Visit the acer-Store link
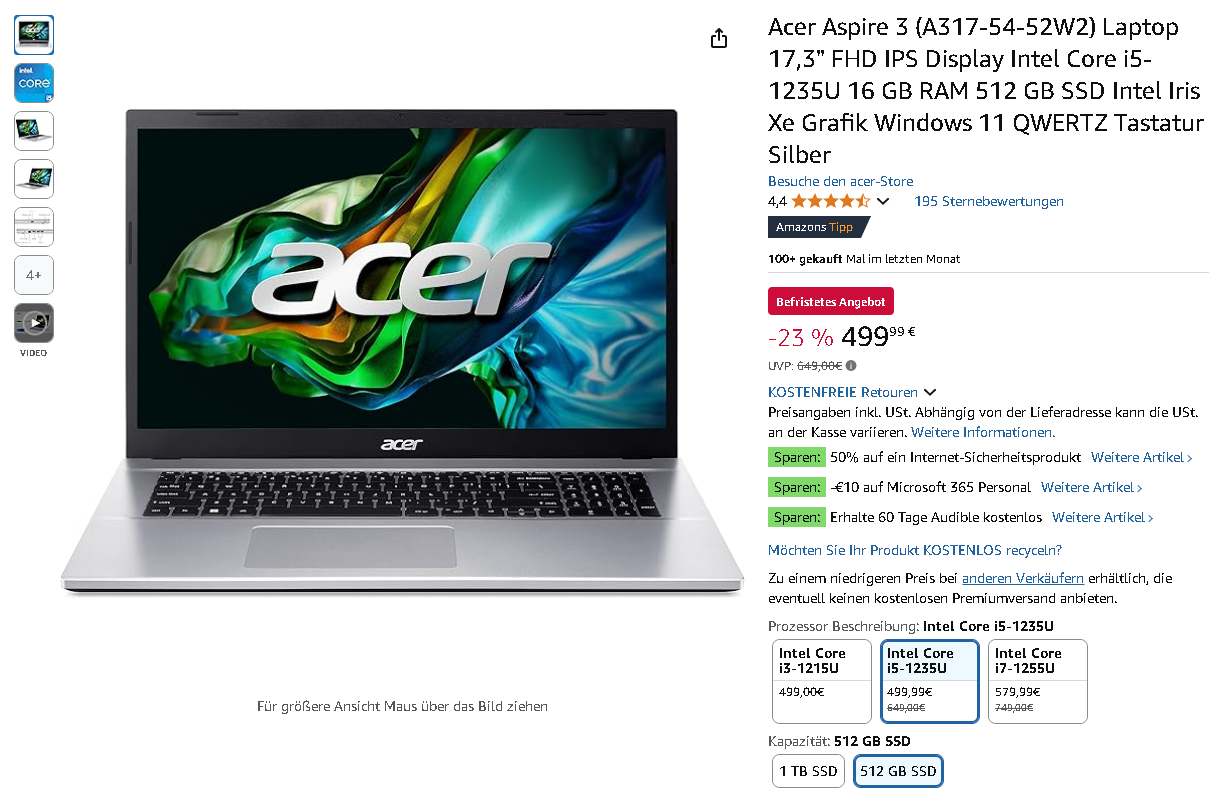The image size is (1215, 796). click(x=840, y=181)
